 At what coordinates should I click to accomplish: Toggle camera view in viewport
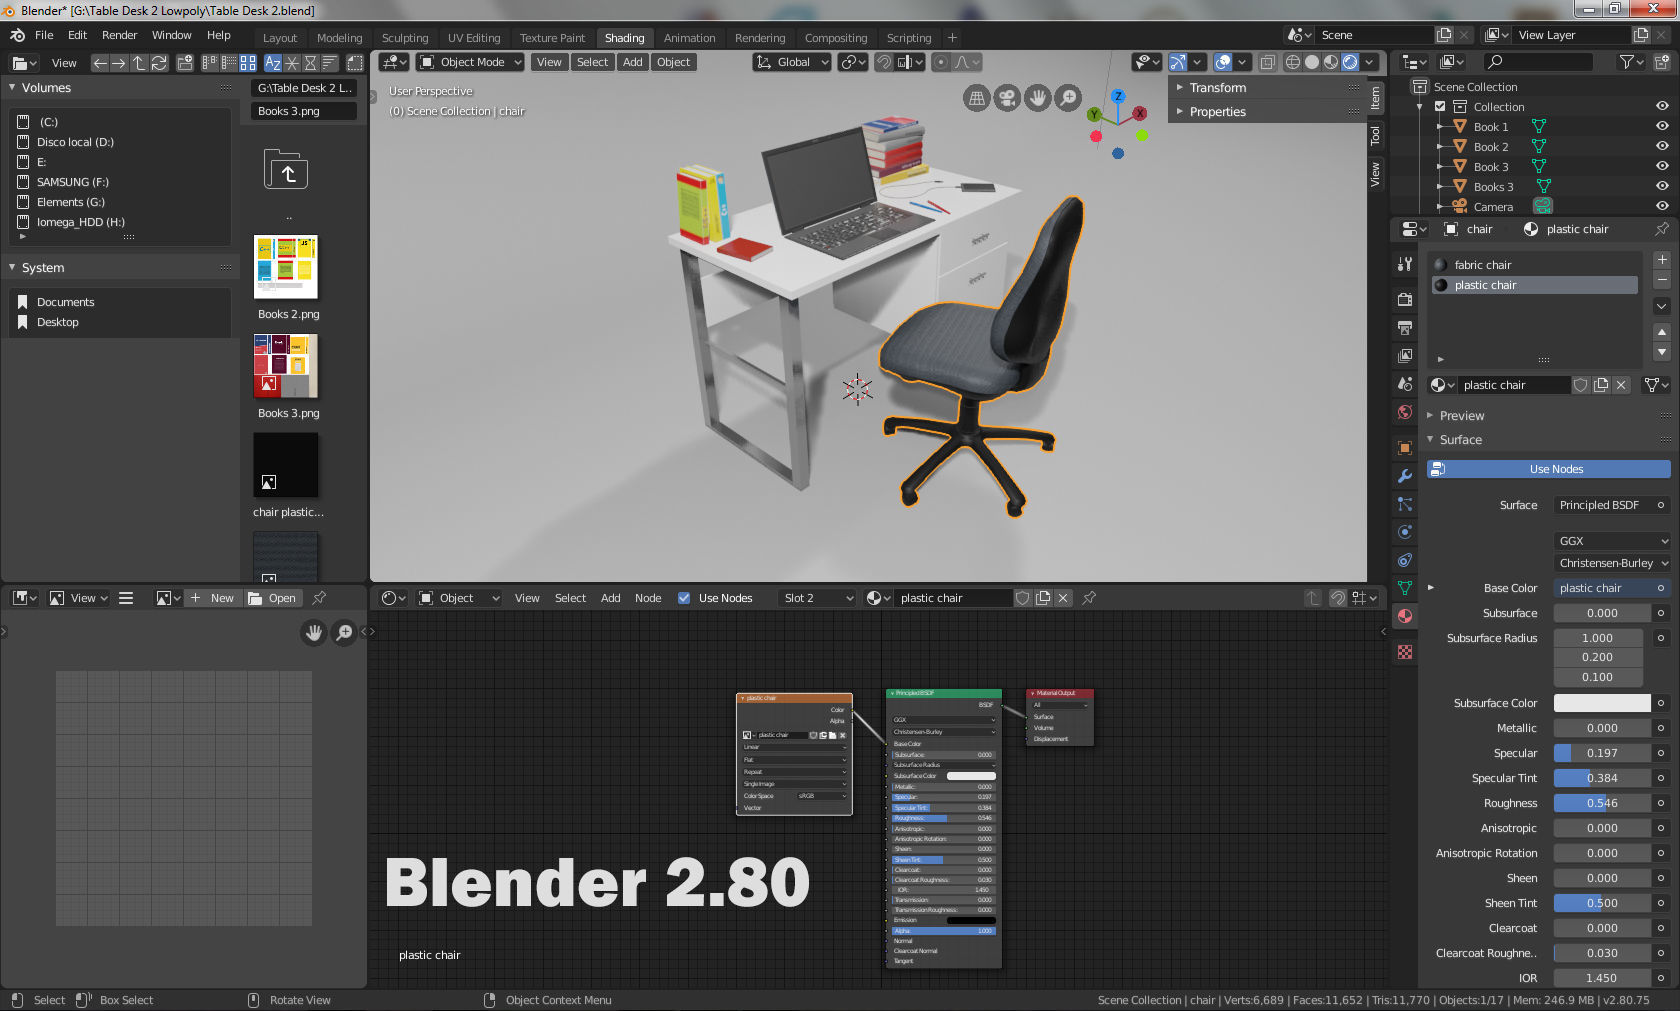pyautogui.click(x=1007, y=98)
